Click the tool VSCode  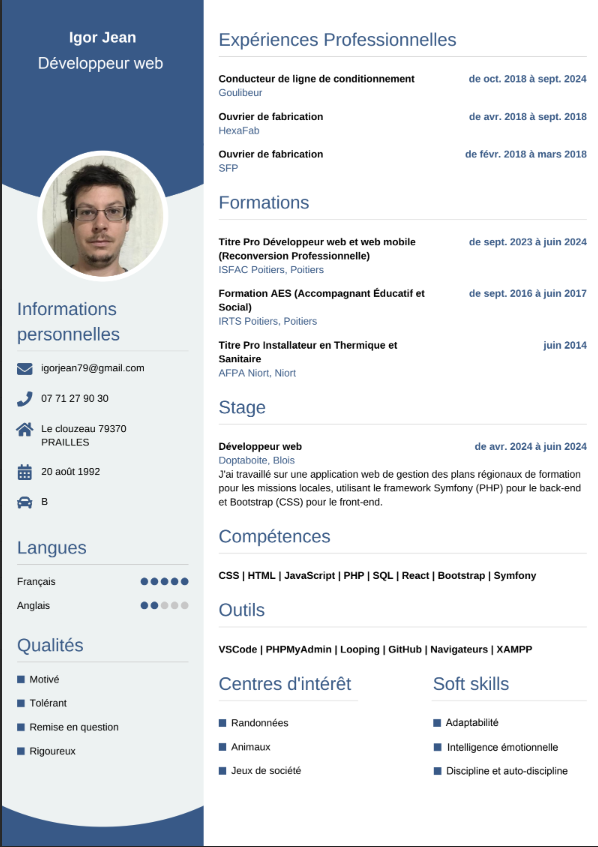[238, 649]
